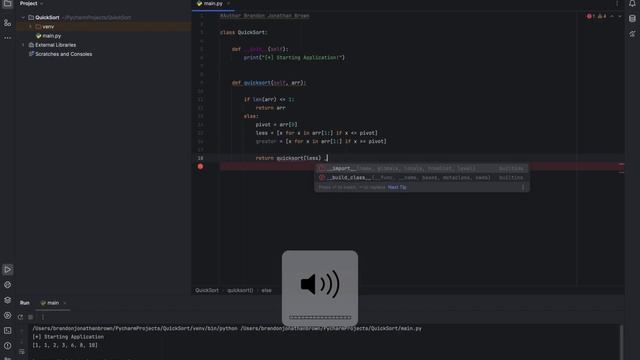
Task: Rerun main using the rerun icon
Action: (x=20, y=317)
